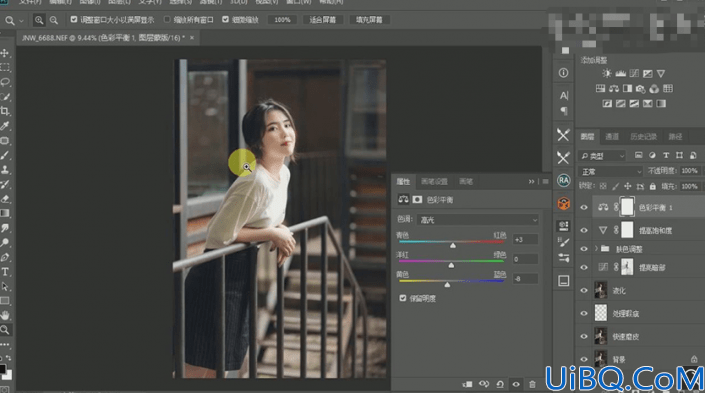Uncheck 保留明度 in Properties panel
The height and width of the screenshot is (393, 705).
[403, 298]
